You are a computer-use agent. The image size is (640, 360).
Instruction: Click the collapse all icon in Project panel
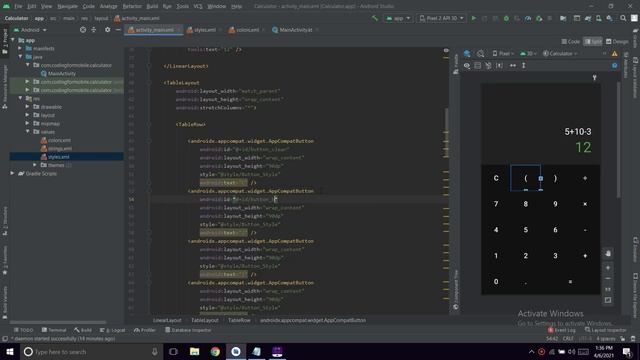[x=93, y=30]
